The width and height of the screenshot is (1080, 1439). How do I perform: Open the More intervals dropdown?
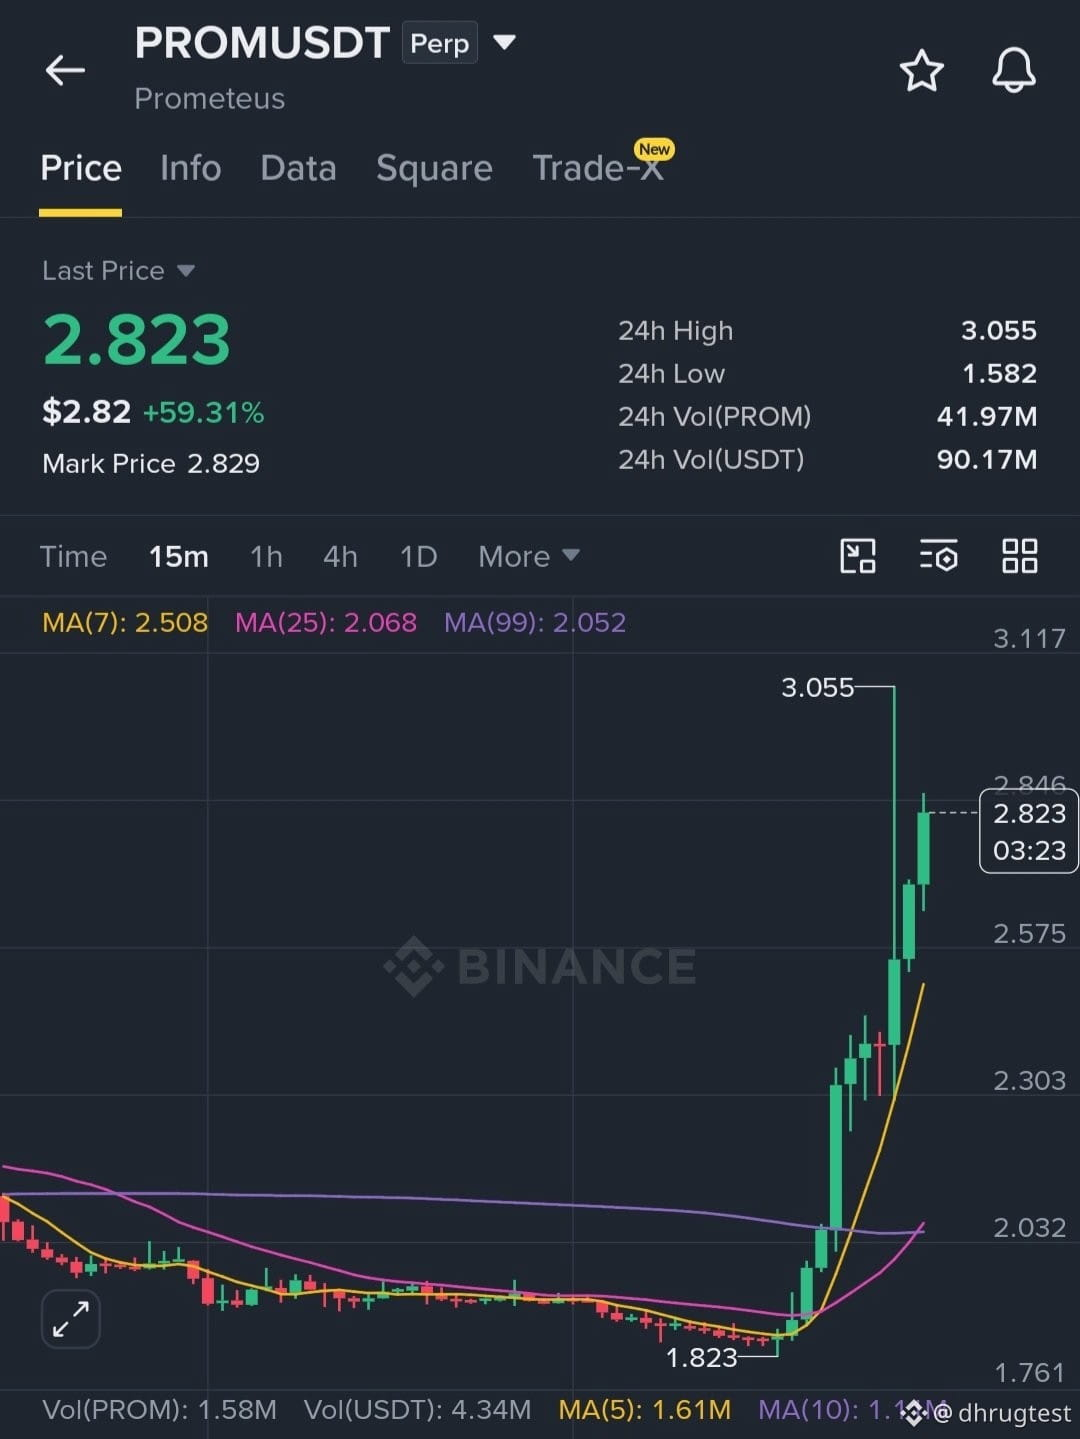(x=528, y=556)
